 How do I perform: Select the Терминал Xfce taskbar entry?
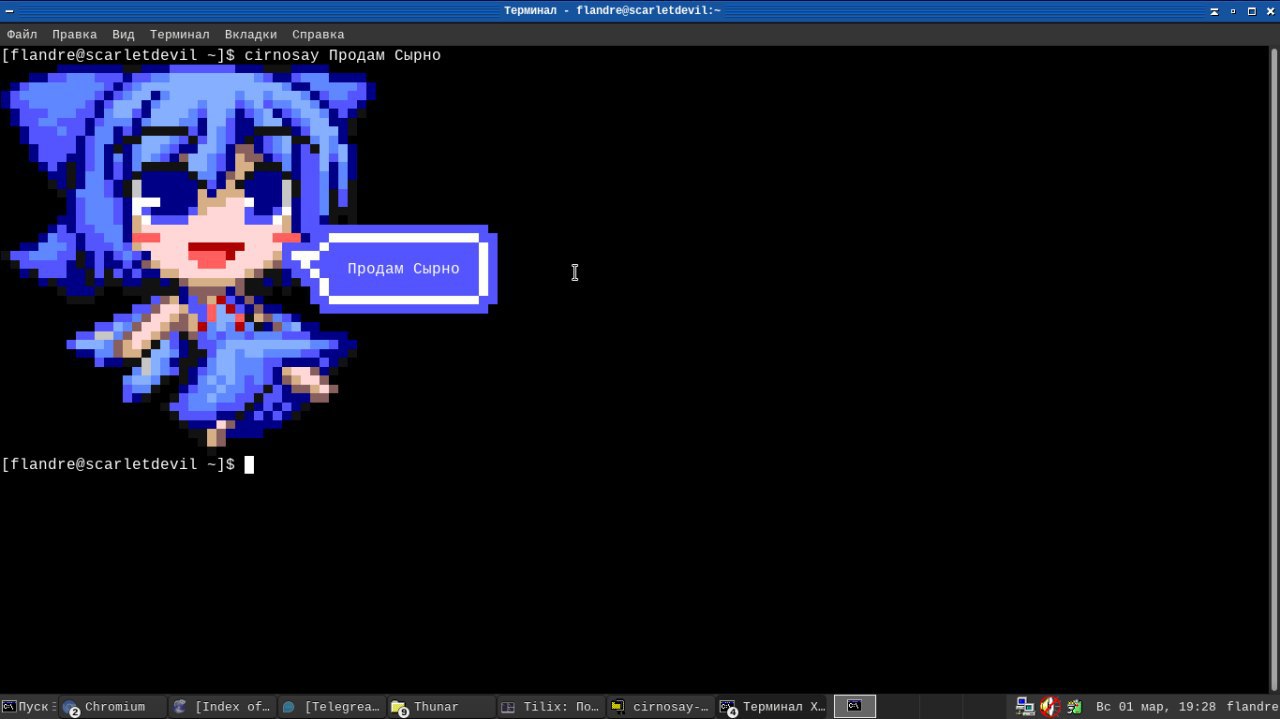pos(770,707)
